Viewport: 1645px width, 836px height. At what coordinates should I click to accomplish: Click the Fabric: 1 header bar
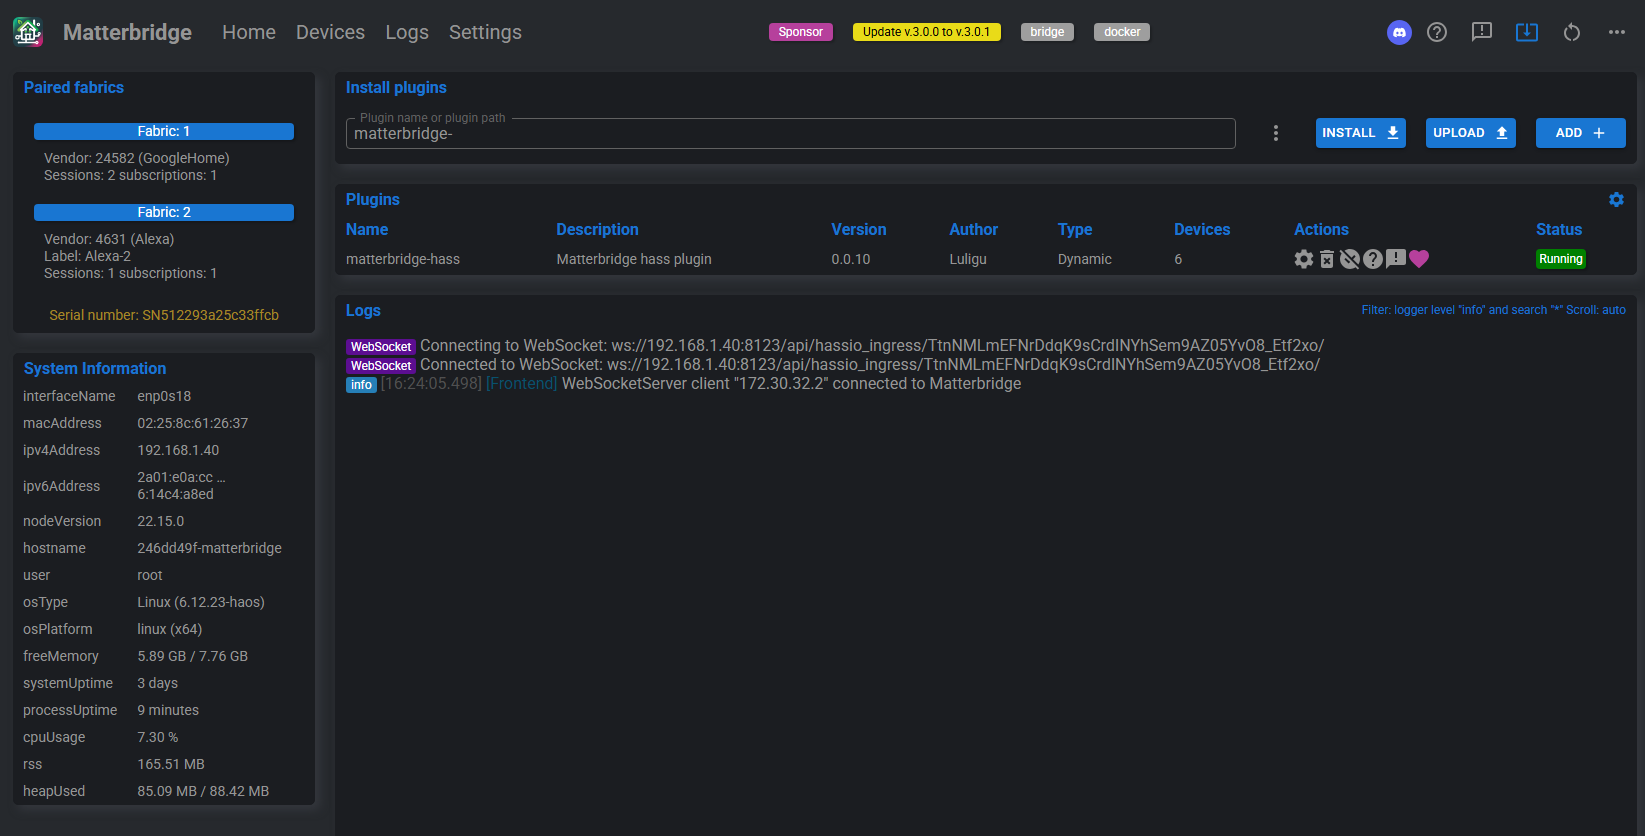click(164, 131)
